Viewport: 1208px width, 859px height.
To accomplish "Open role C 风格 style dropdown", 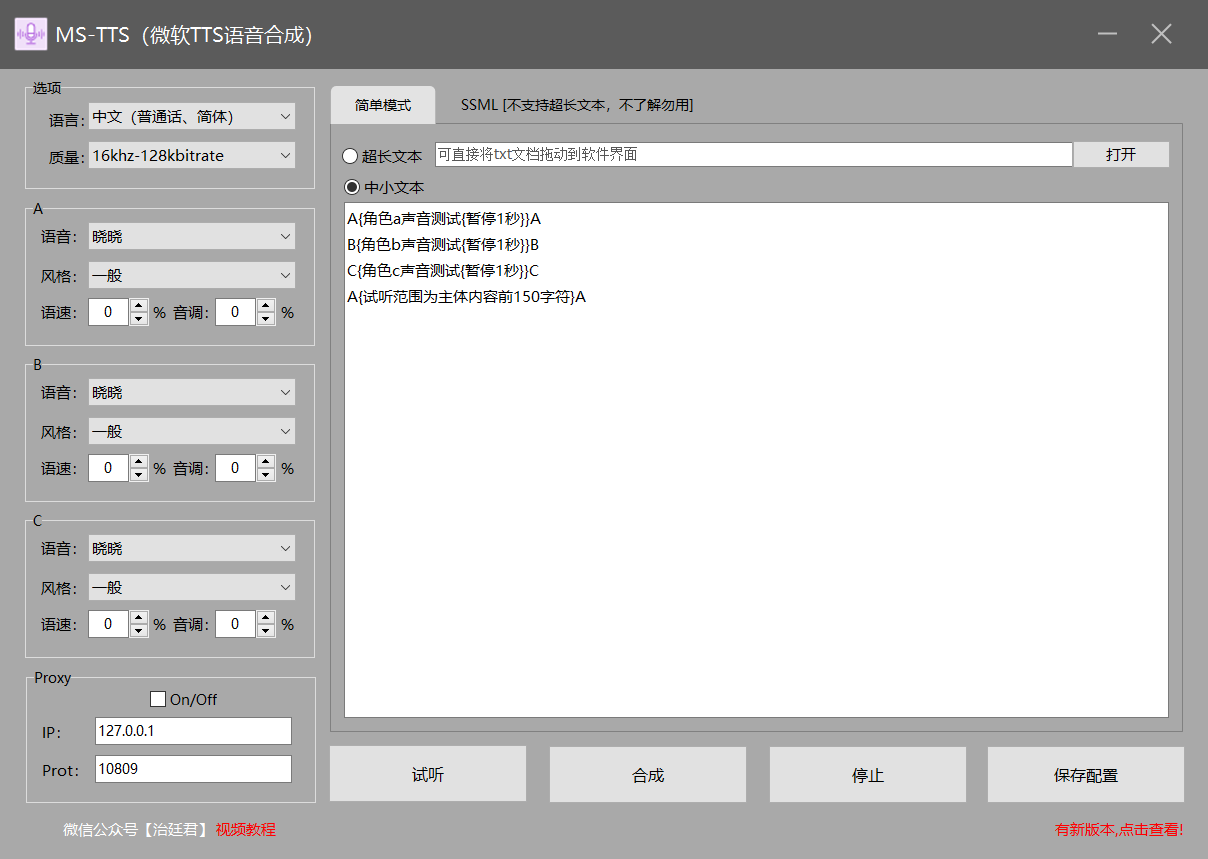I will (x=192, y=587).
